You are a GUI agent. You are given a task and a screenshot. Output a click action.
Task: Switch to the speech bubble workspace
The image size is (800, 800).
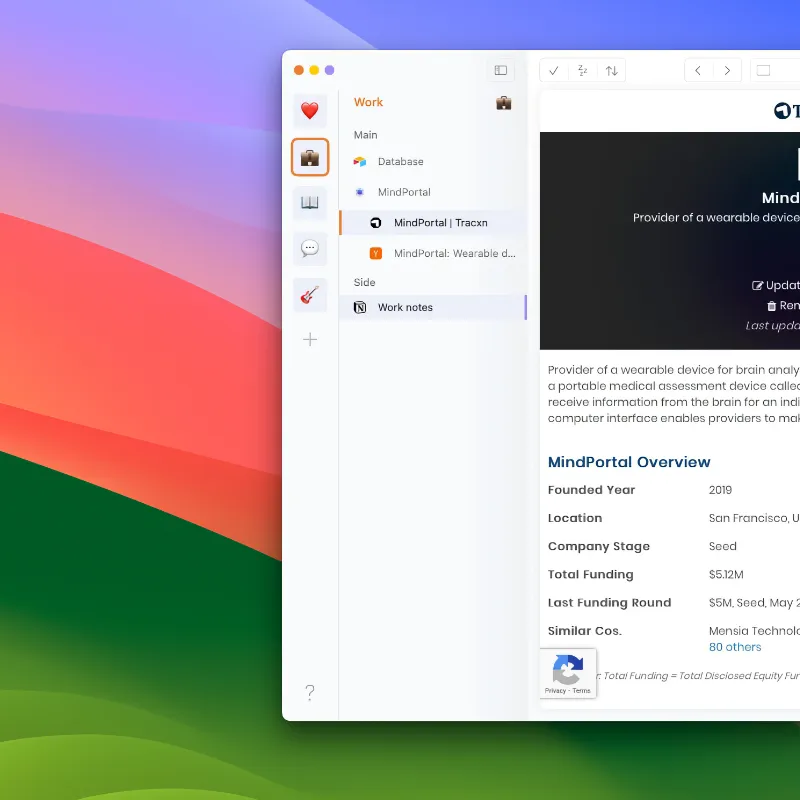310,249
